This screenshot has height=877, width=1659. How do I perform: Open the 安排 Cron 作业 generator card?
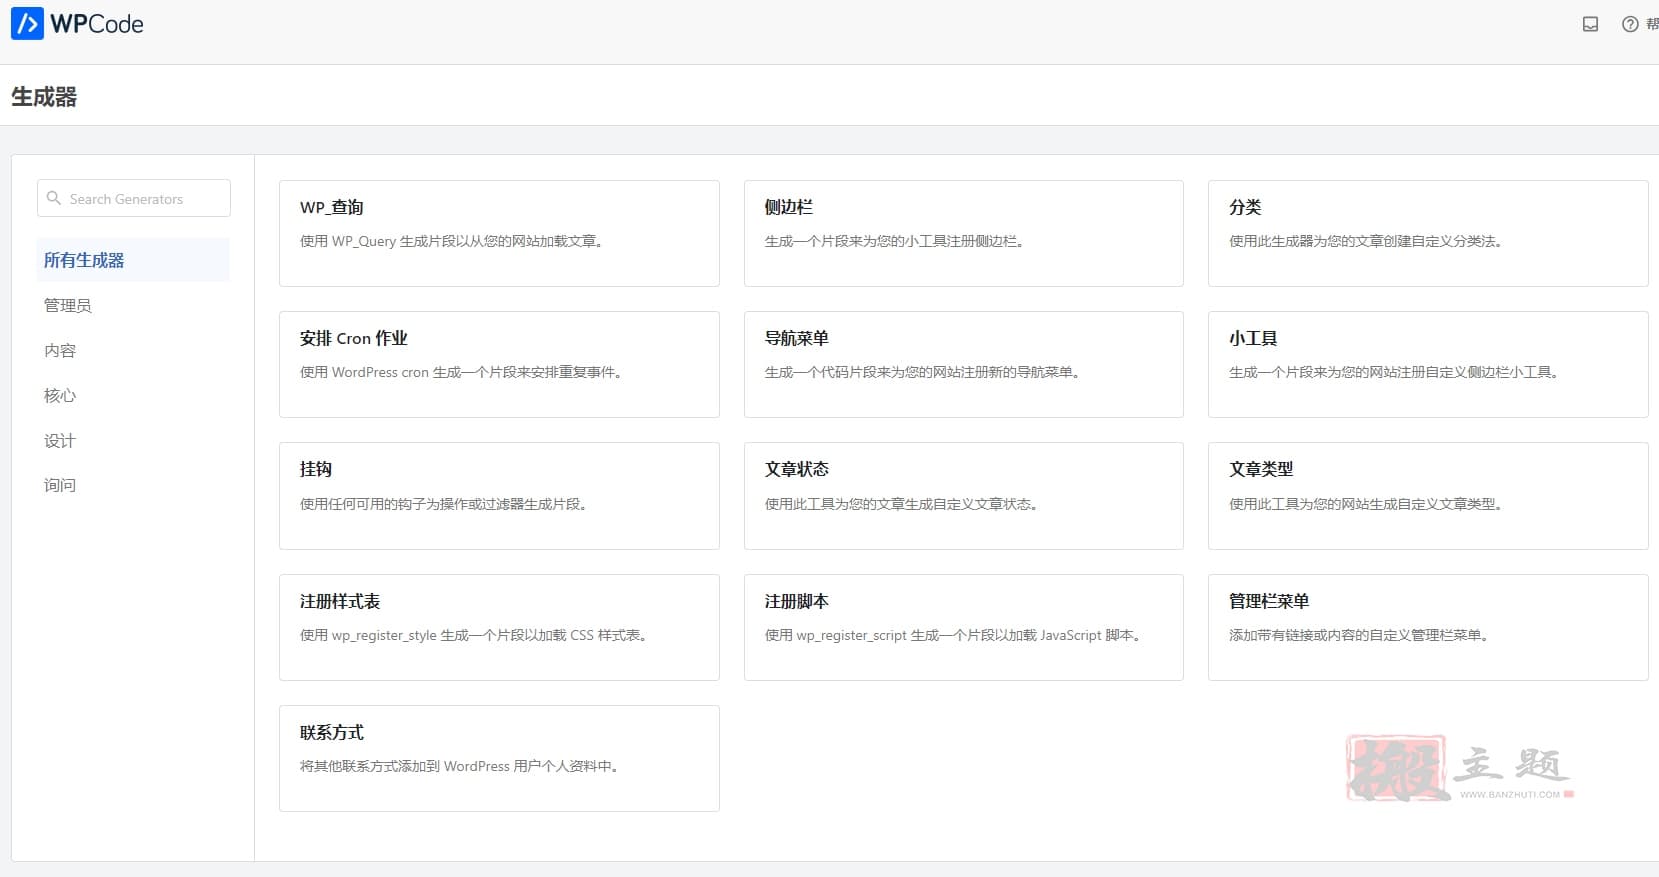tap(499, 364)
